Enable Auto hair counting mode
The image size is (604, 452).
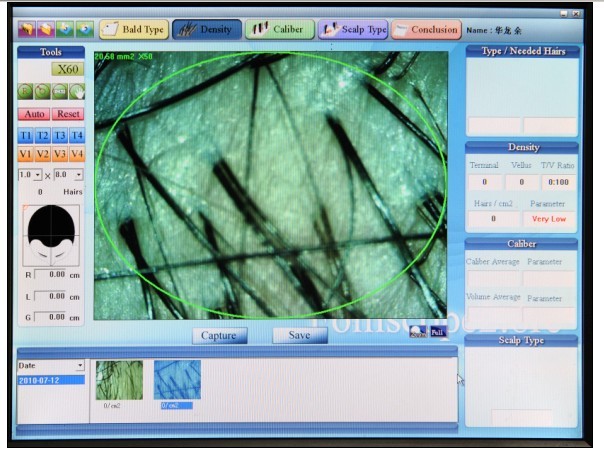click(x=34, y=114)
